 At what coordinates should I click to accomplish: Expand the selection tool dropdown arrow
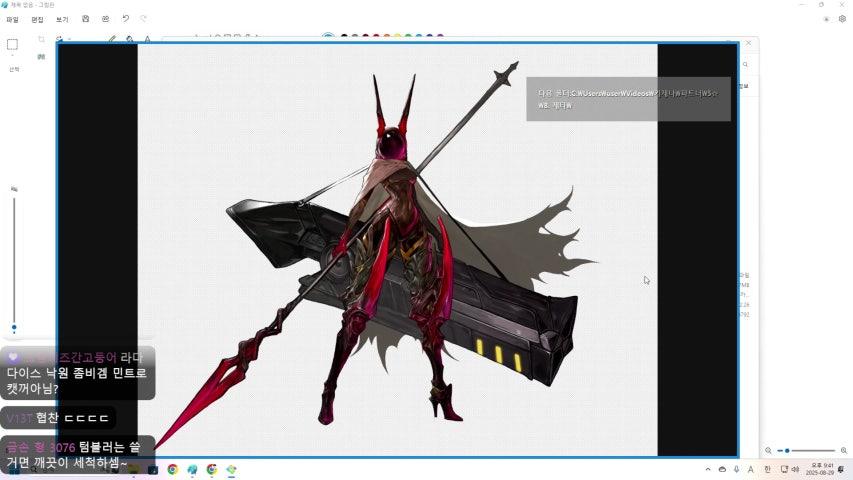pos(13,56)
